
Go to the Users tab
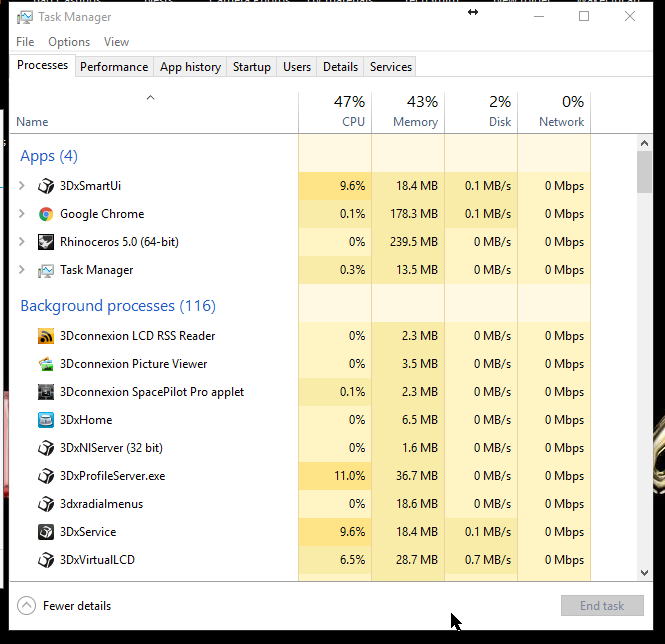click(x=297, y=67)
